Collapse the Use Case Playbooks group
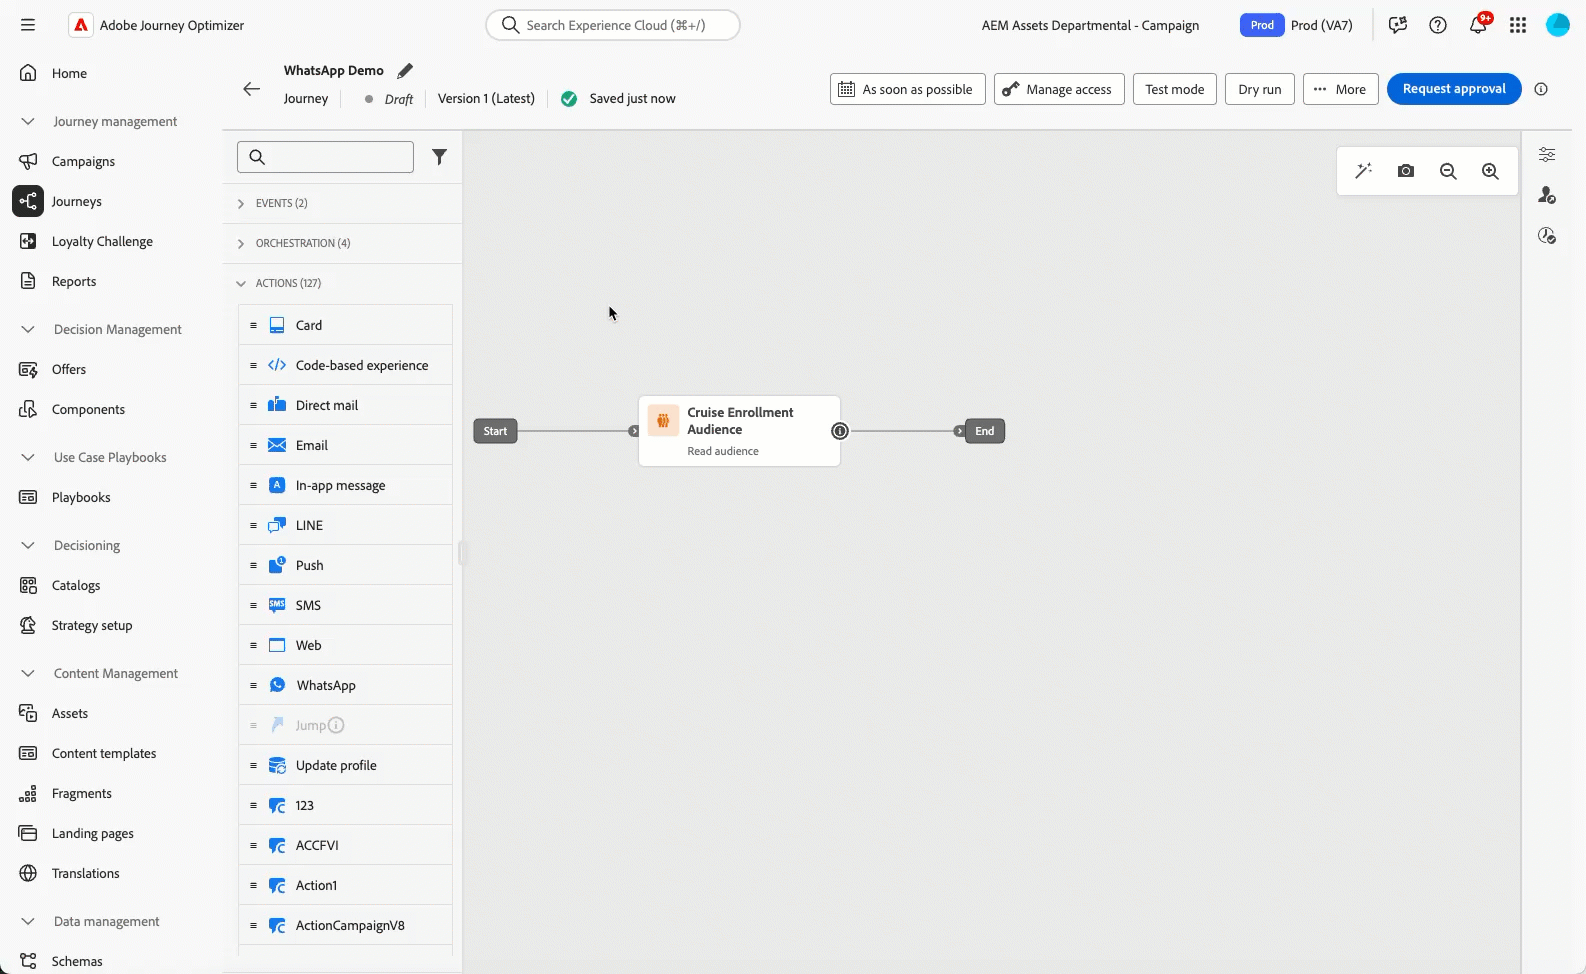This screenshot has height=974, width=1586. 28,457
